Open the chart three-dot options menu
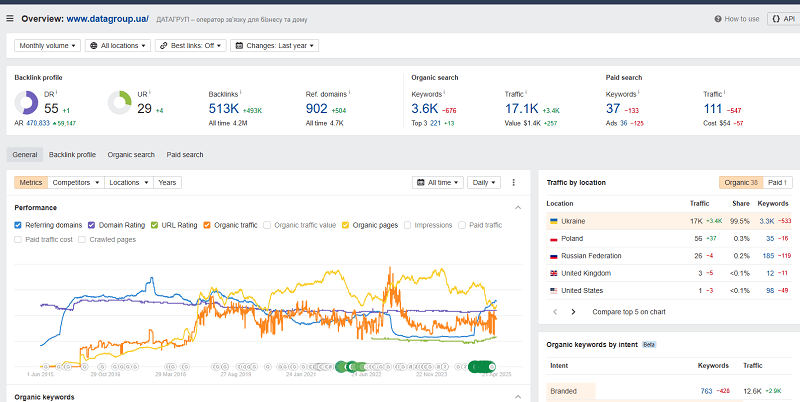 coord(513,183)
